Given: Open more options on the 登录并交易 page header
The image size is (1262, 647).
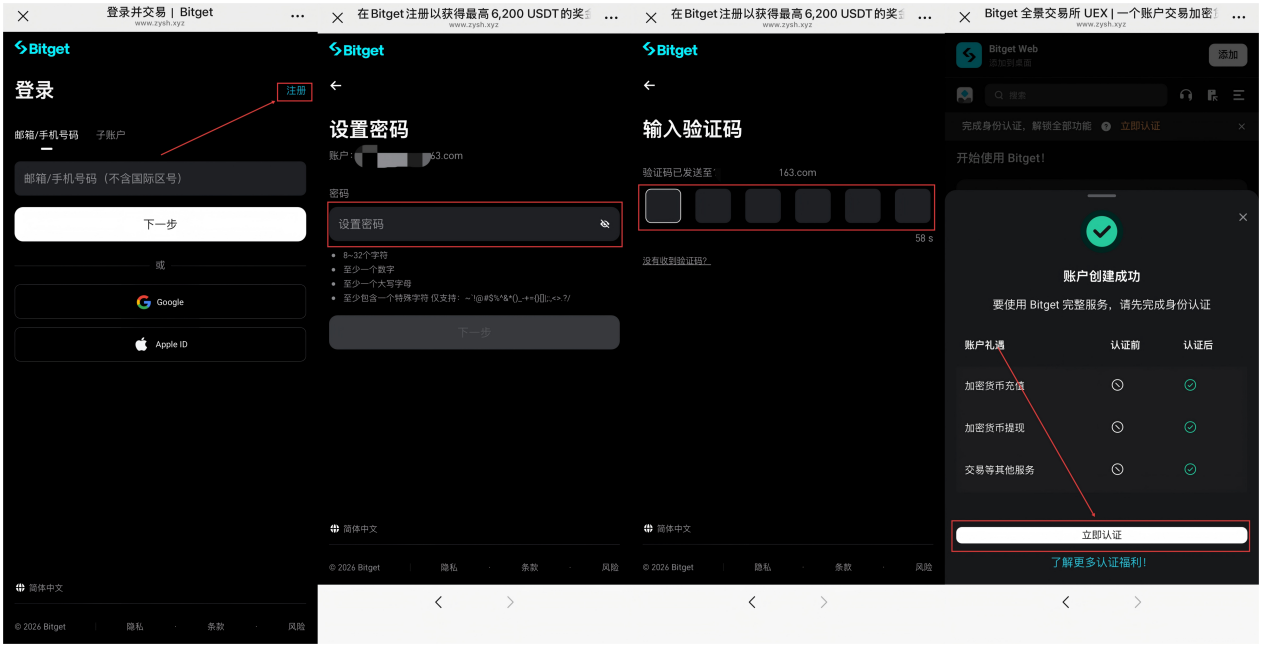Looking at the screenshot, I should click(297, 17).
